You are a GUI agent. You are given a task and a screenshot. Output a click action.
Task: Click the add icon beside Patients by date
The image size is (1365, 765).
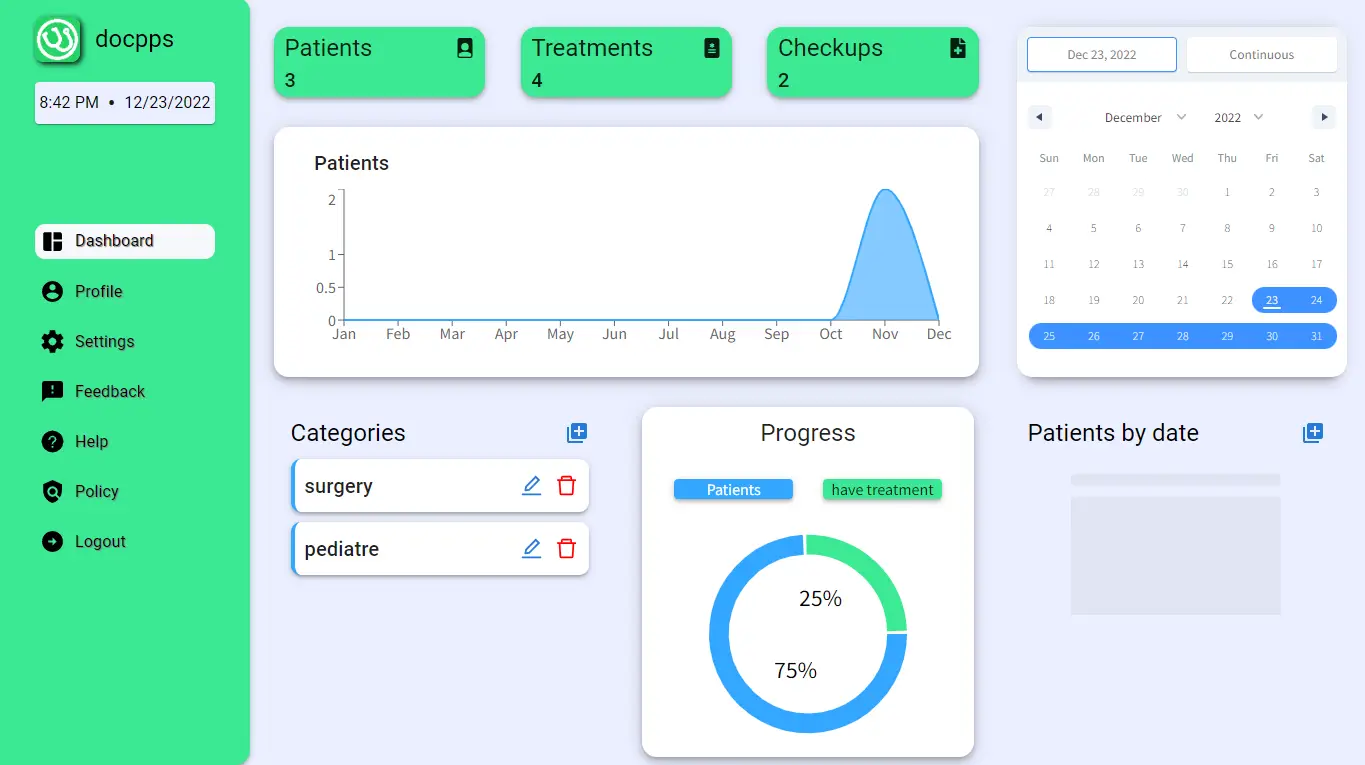(x=1313, y=432)
